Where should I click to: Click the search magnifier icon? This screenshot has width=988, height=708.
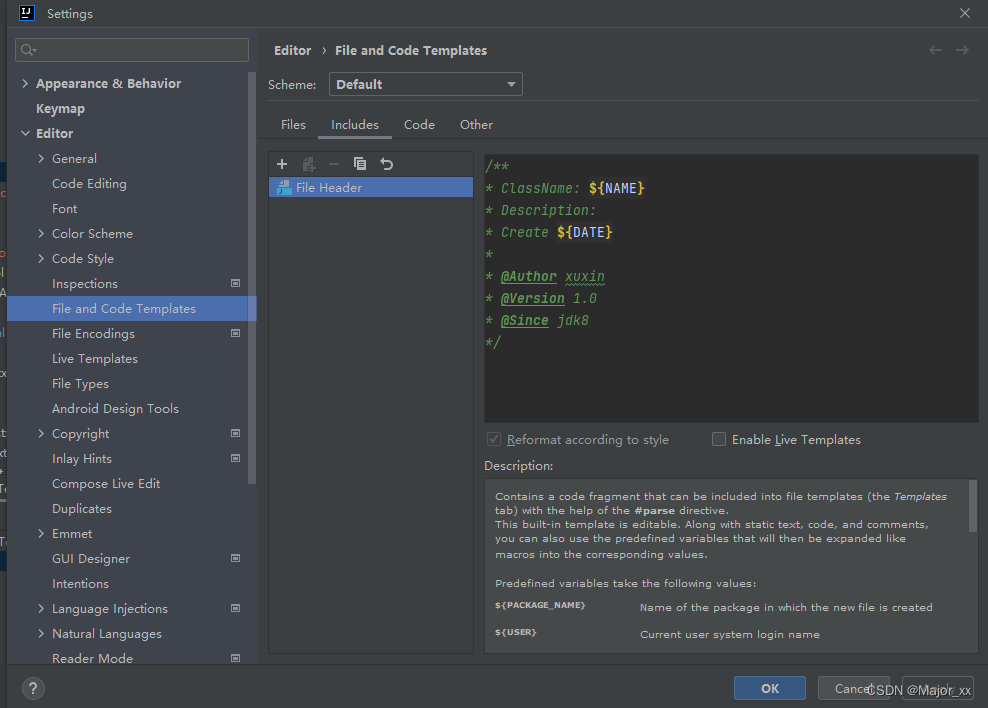click(28, 50)
